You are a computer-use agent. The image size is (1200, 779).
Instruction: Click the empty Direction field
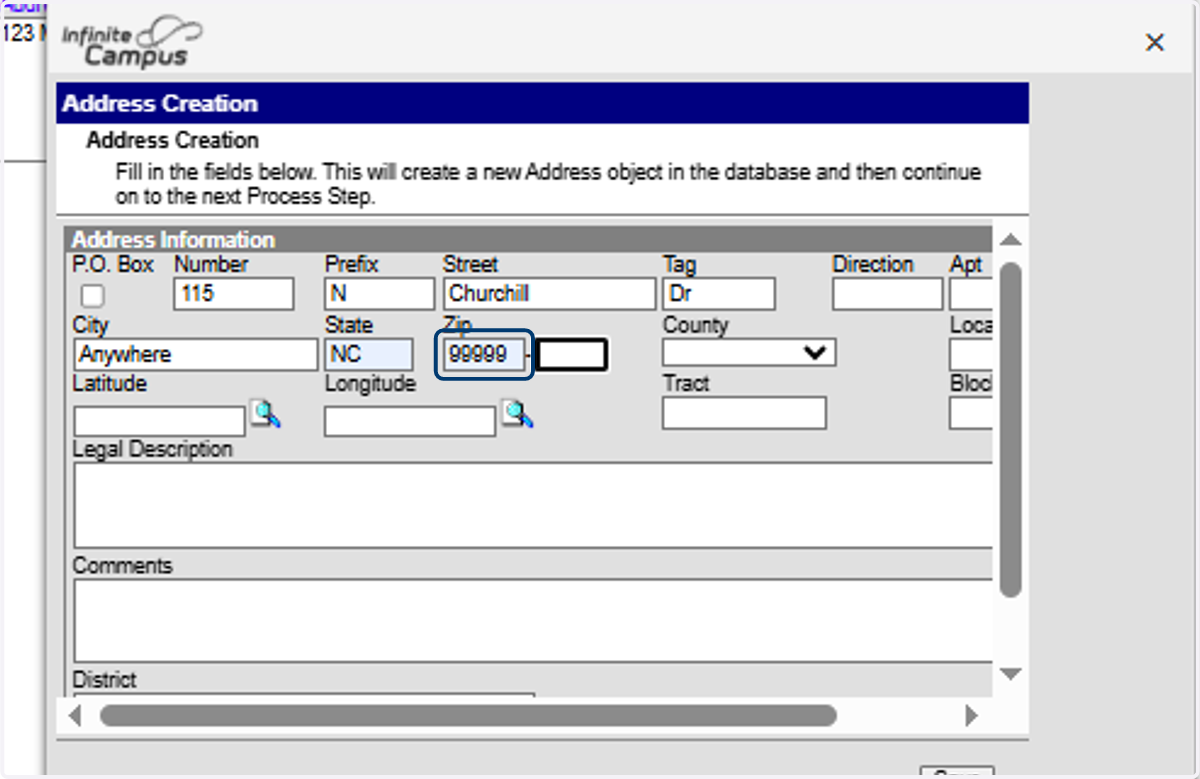(888, 294)
